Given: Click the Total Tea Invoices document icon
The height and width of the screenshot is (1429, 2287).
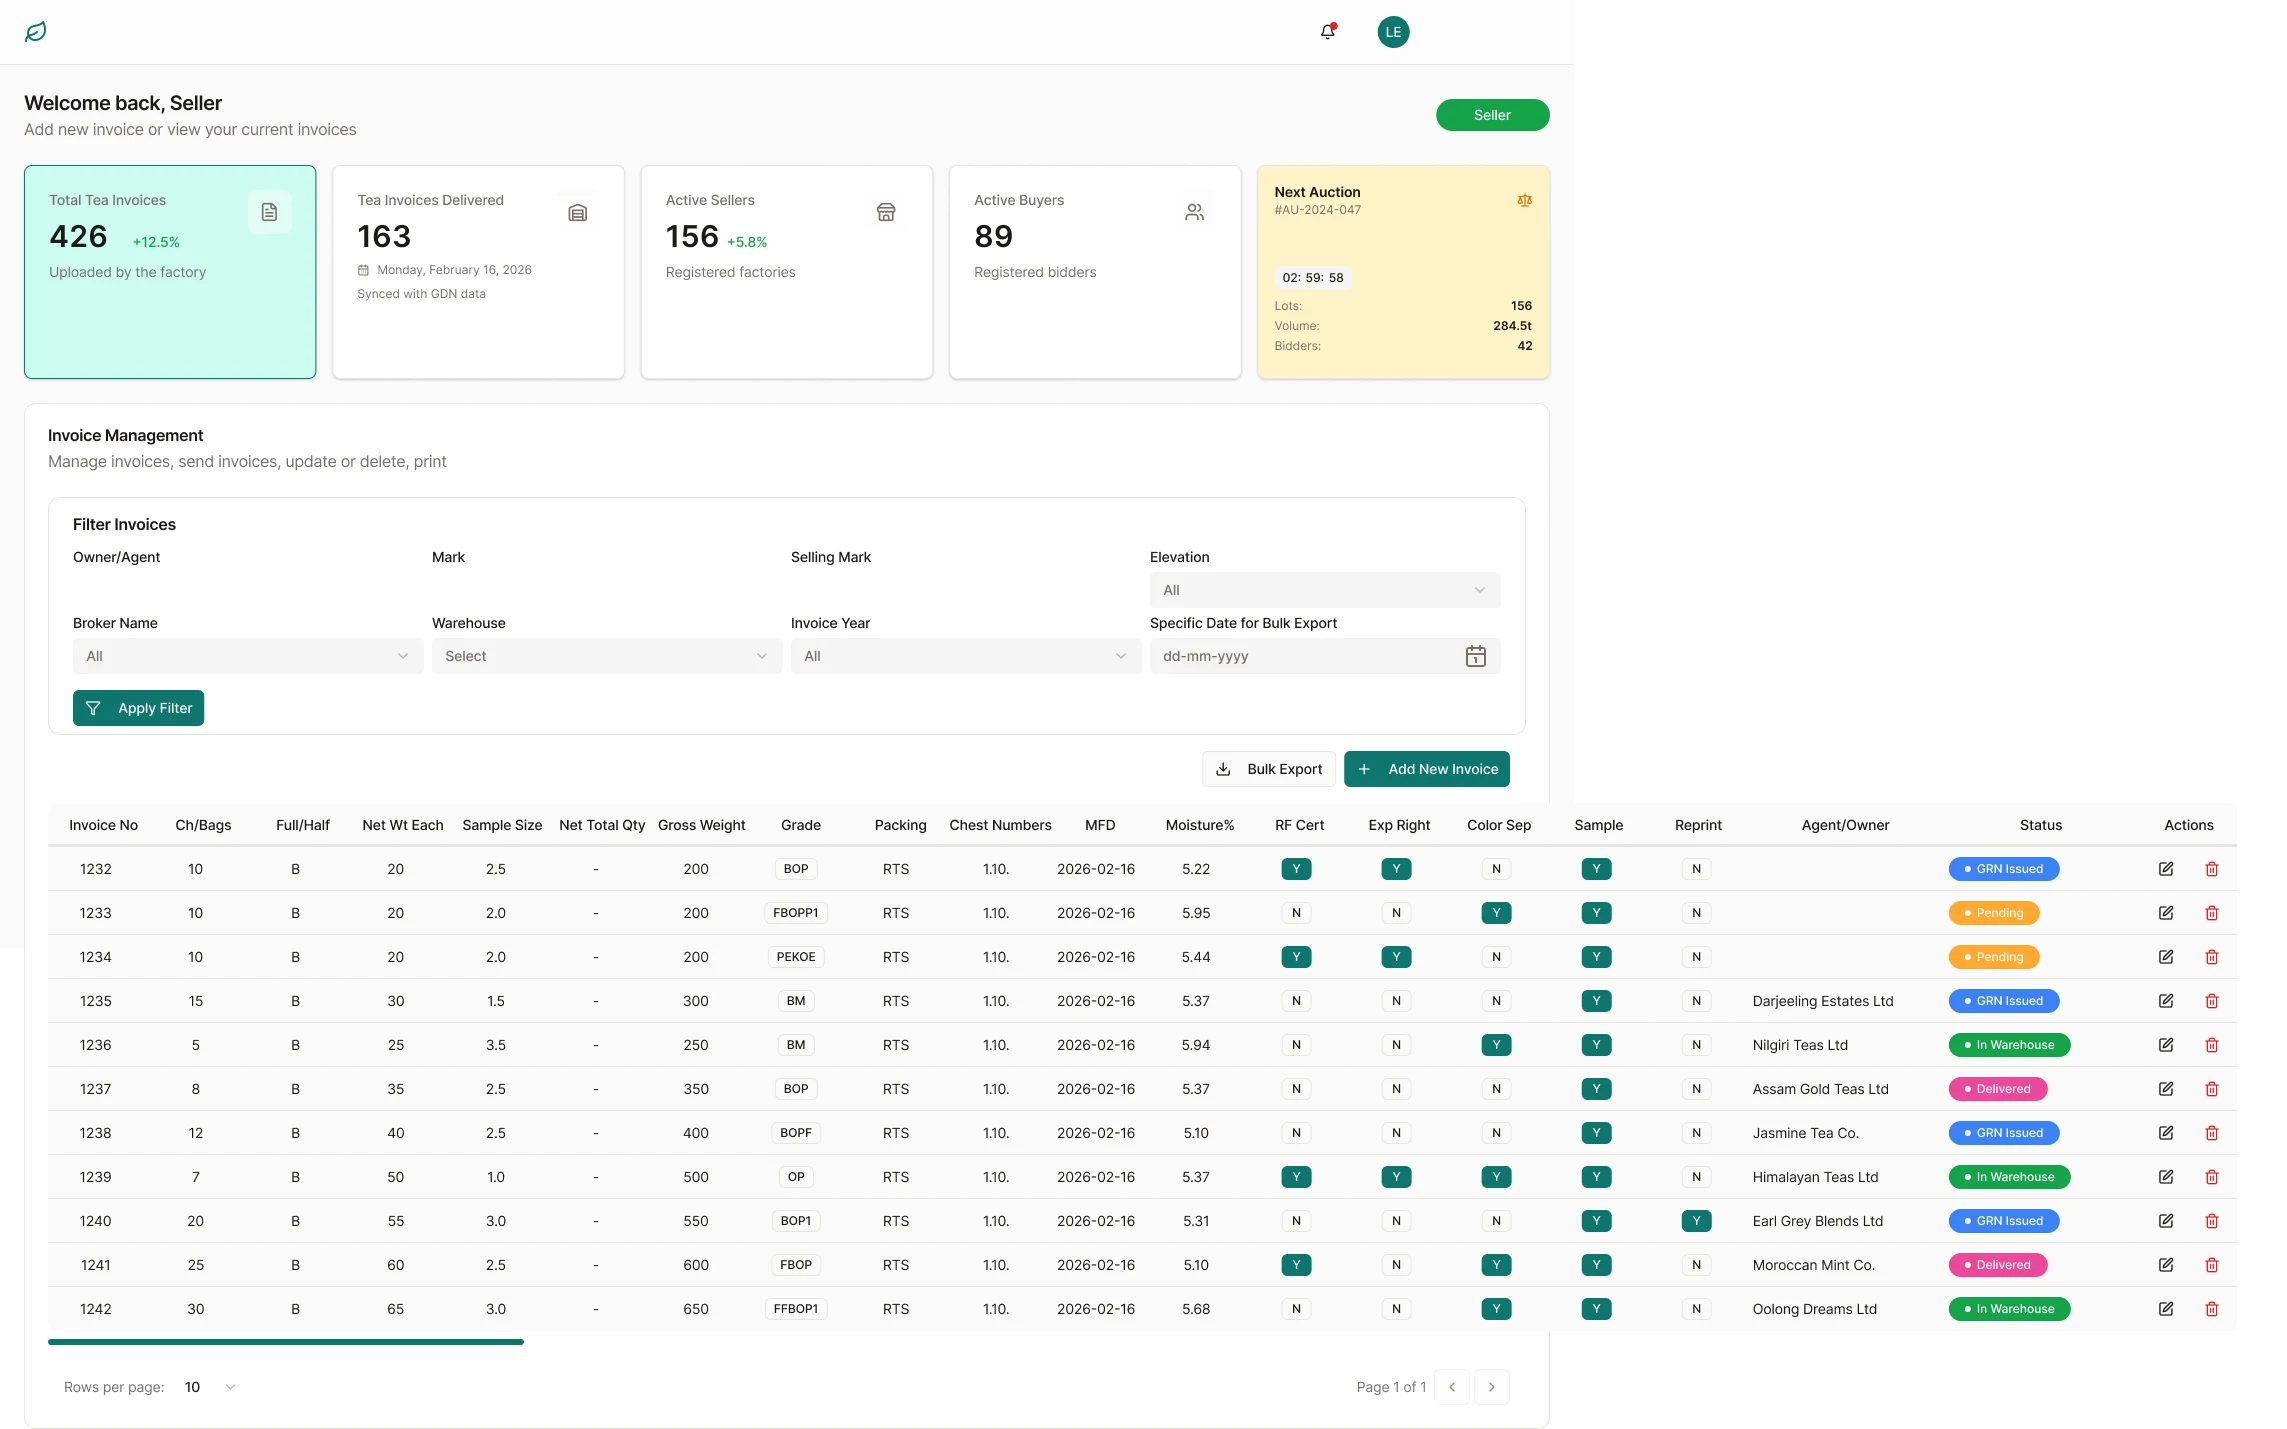Looking at the screenshot, I should pos(269,212).
